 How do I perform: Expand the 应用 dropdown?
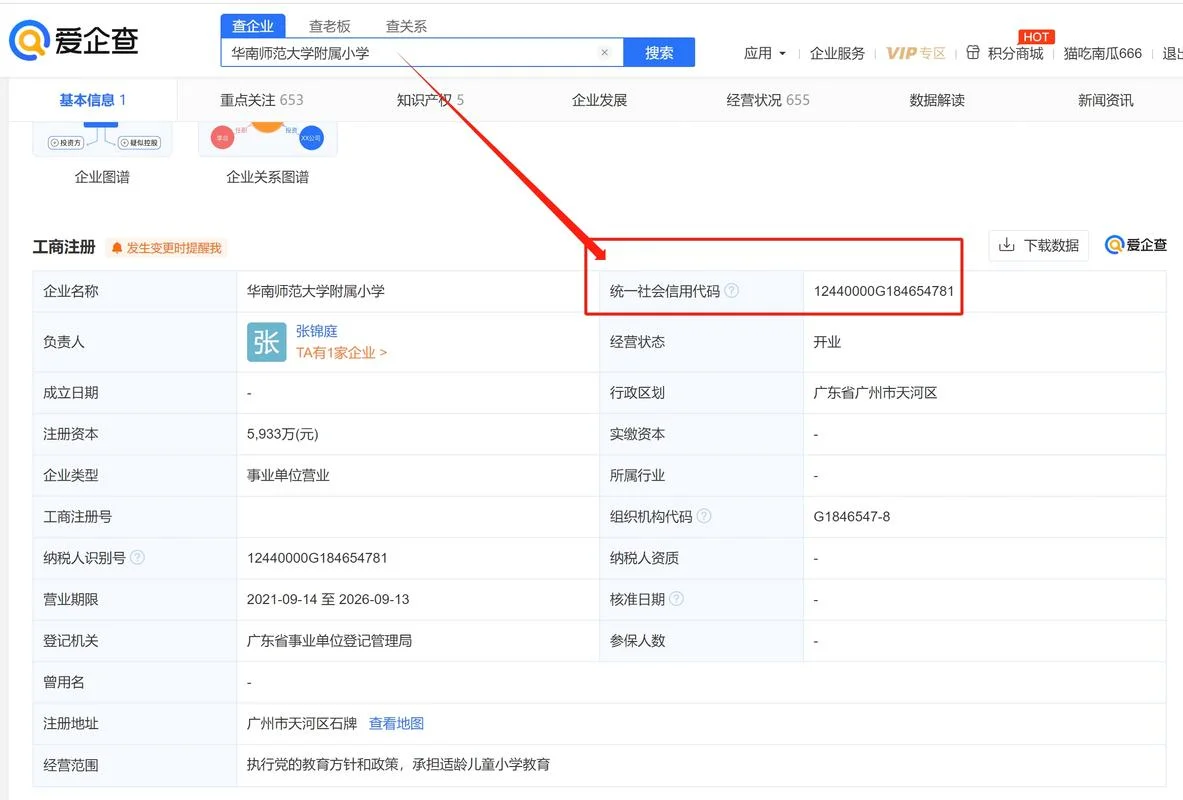click(765, 53)
